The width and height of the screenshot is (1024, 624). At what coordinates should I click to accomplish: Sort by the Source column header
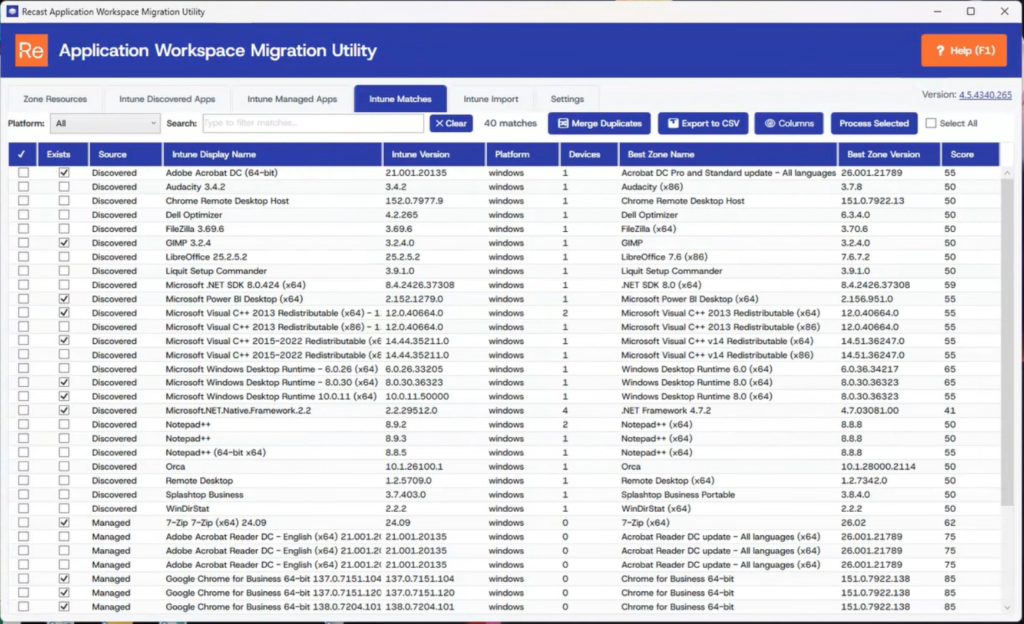125,155
